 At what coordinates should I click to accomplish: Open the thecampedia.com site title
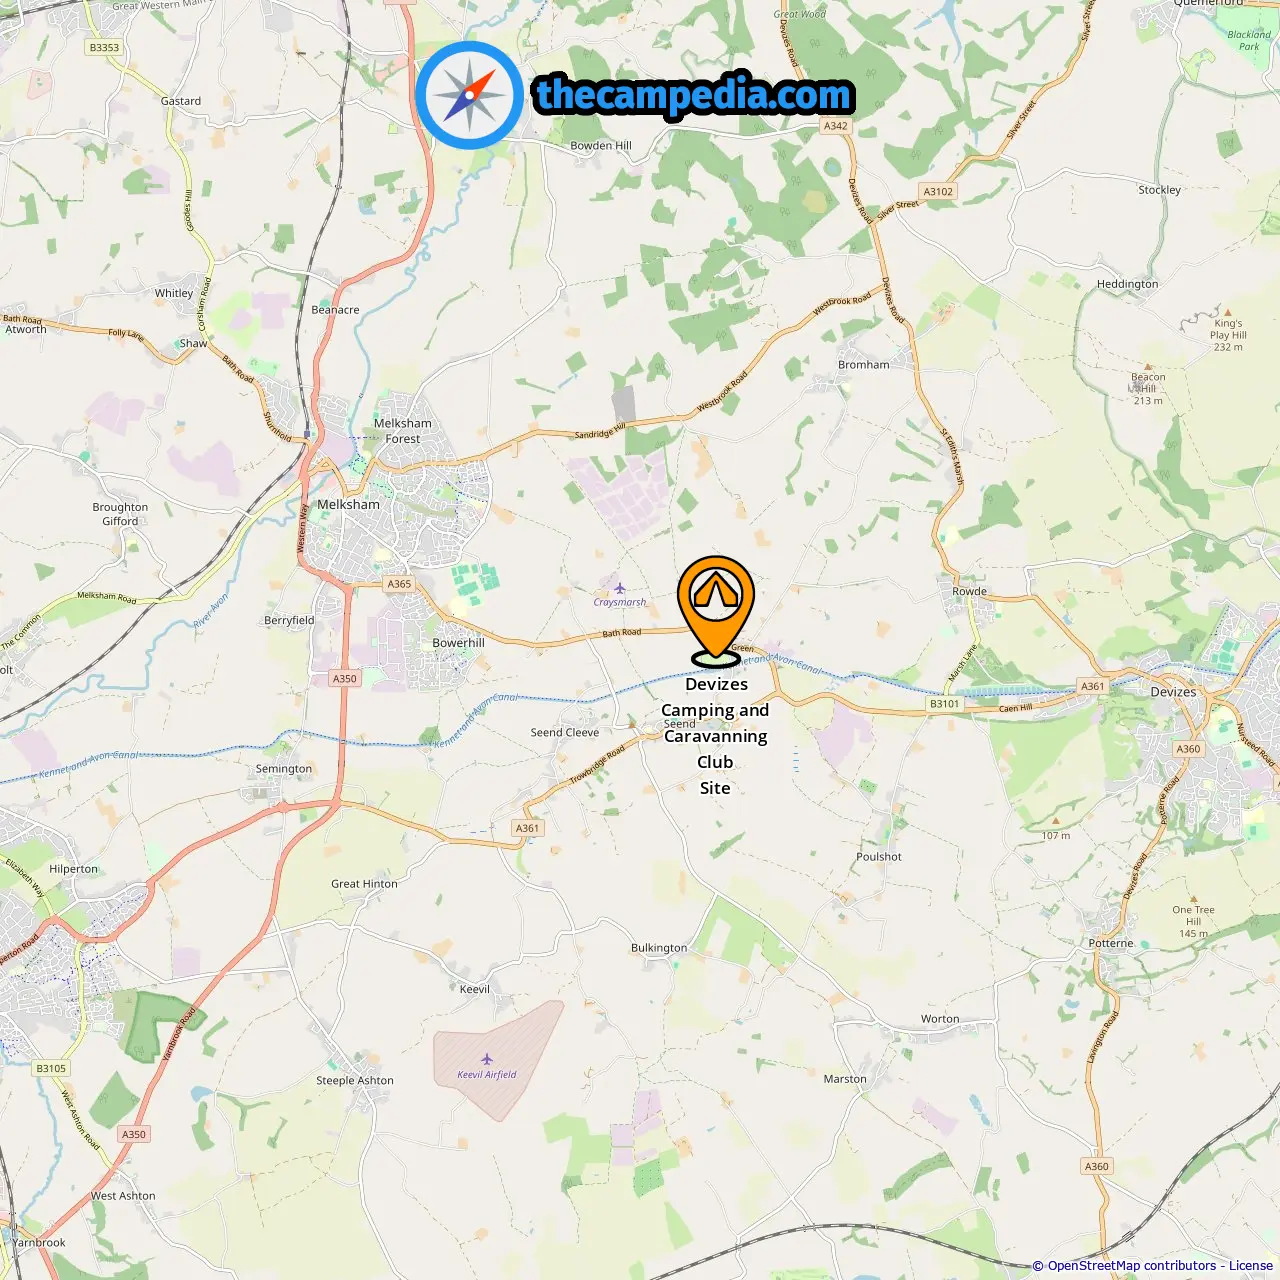point(694,95)
